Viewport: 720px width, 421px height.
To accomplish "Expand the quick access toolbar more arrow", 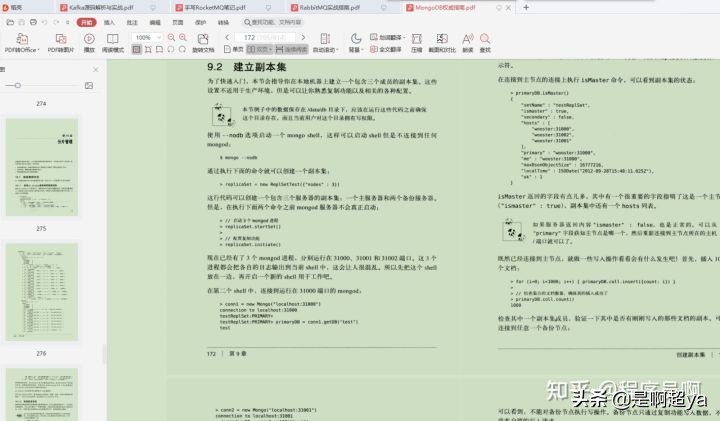I will pos(68,22).
